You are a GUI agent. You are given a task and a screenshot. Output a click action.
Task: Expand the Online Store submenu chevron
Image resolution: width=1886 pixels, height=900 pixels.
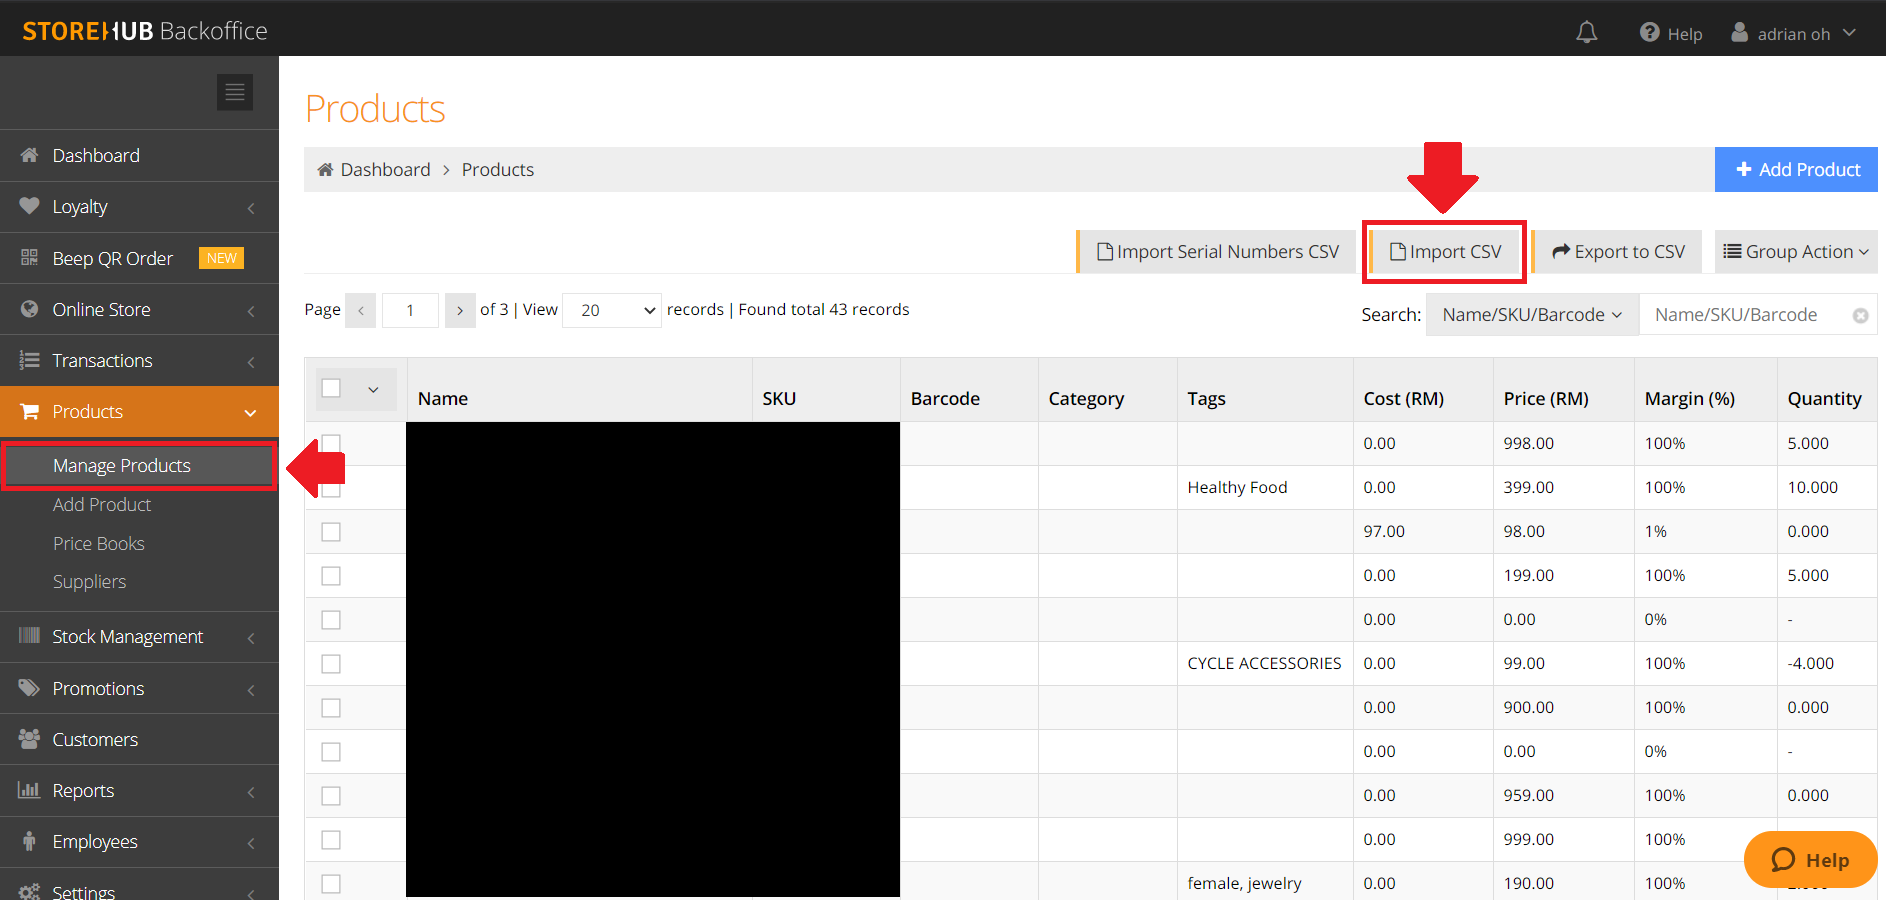251,311
